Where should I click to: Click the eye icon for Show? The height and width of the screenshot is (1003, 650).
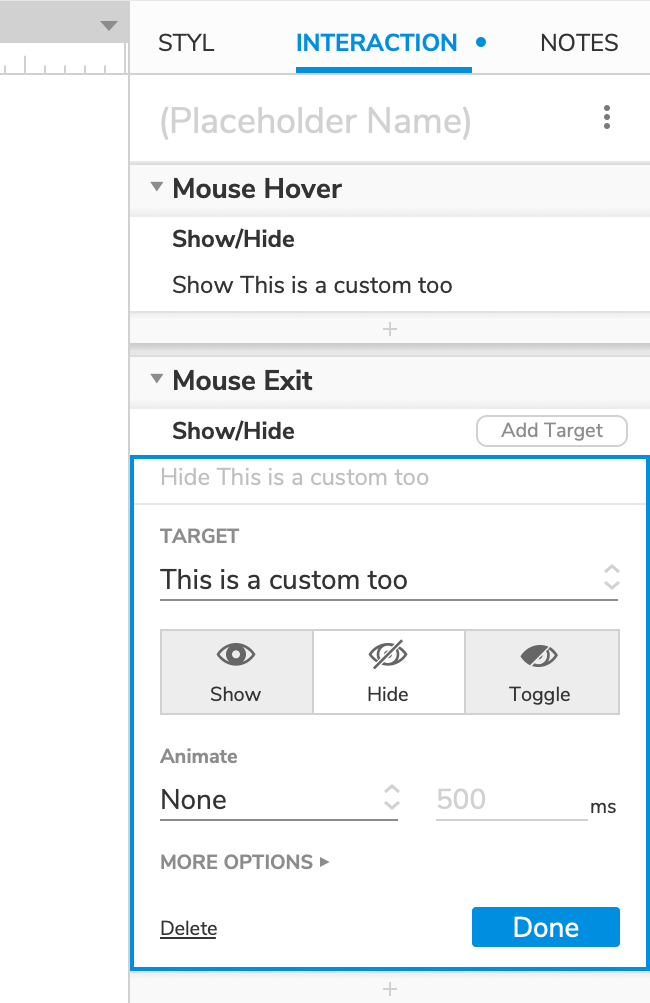(236, 655)
